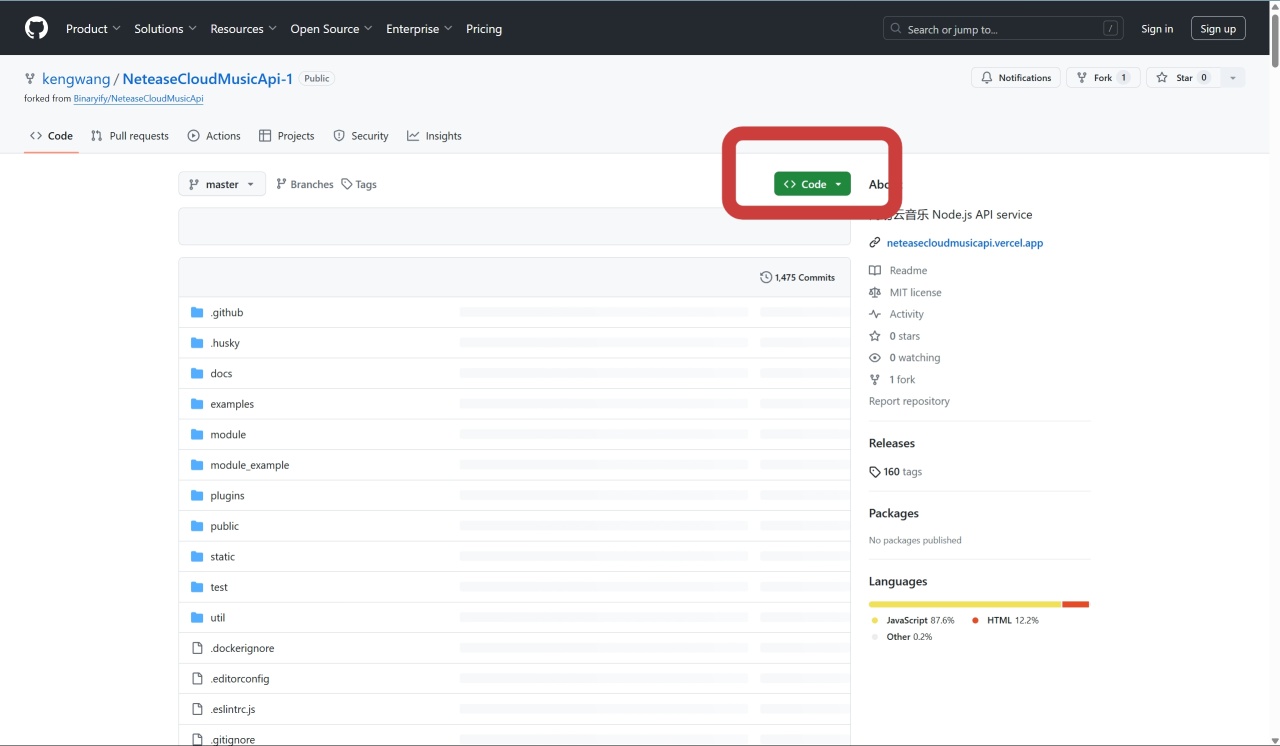
Task: Expand the Product menu
Action: [93, 29]
